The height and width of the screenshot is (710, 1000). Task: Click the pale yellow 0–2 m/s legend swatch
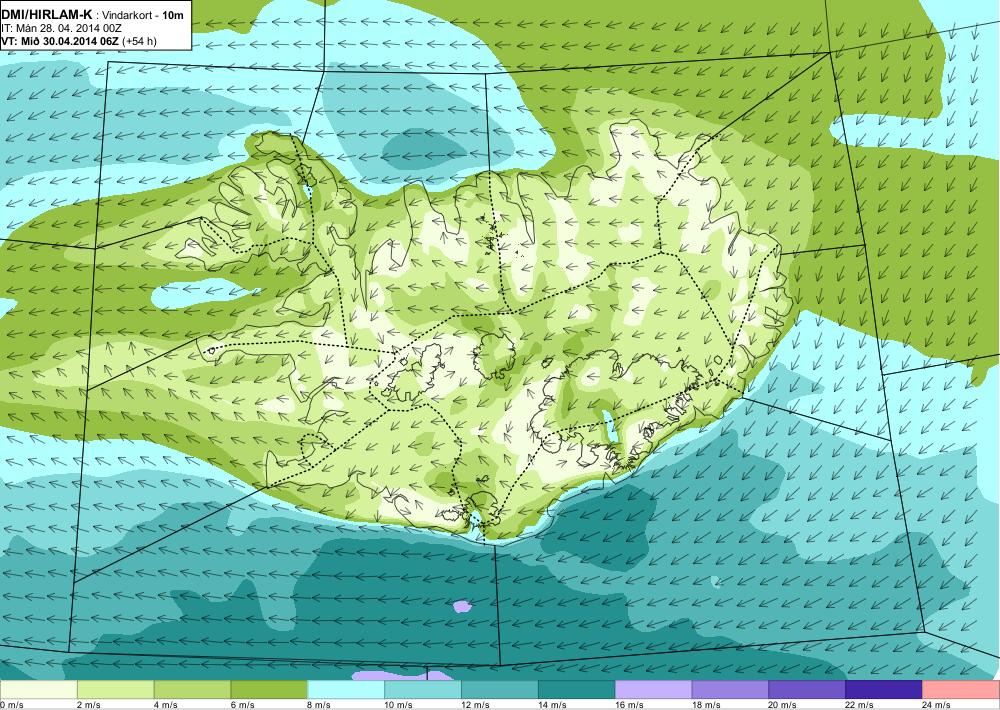[39, 690]
